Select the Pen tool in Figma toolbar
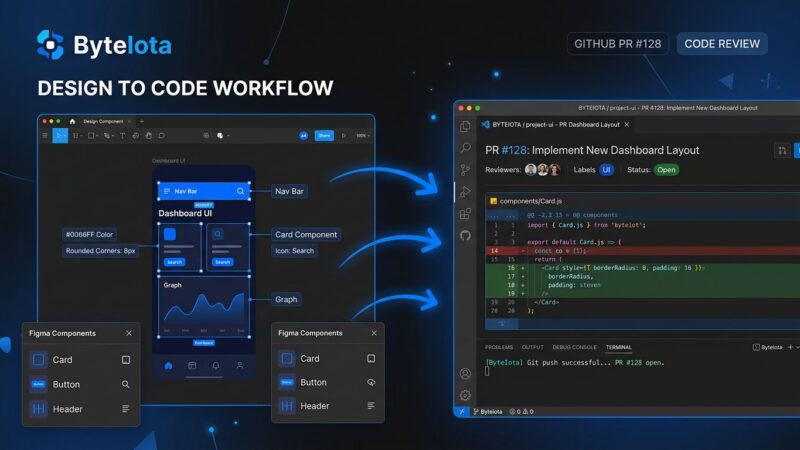This screenshot has width=800, height=450. pyautogui.click(x=106, y=136)
